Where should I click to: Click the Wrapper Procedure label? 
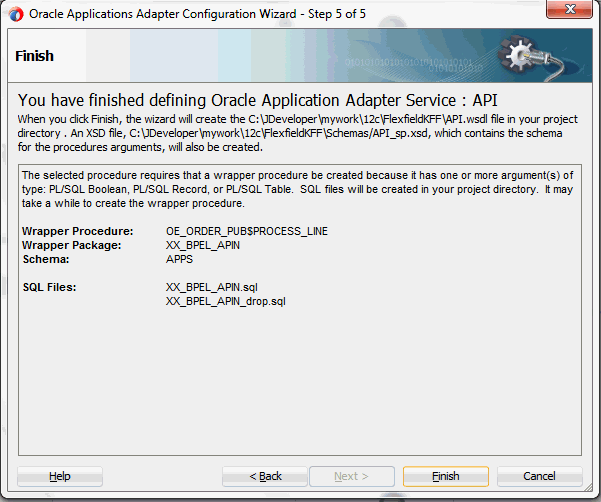click(77, 231)
